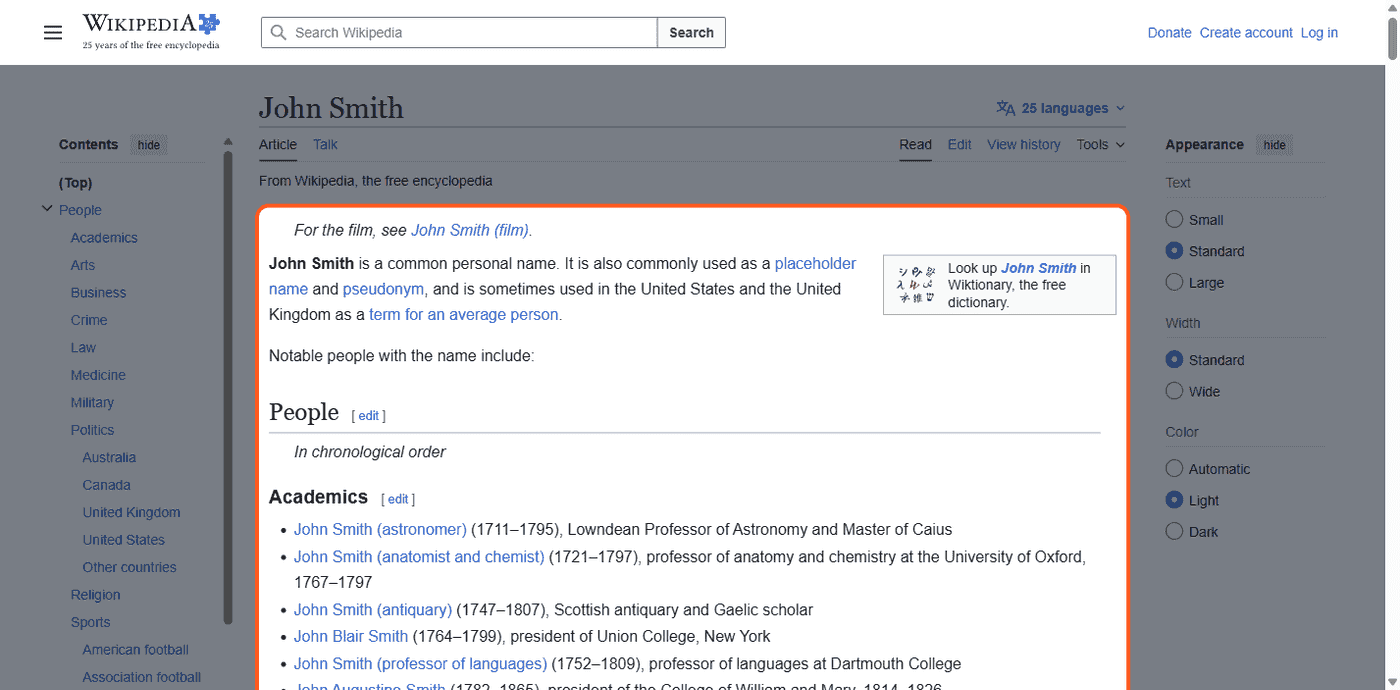Image resolution: width=1400 pixels, height=690 pixels.
Task: Open the hamburger main menu
Action: coord(53,33)
